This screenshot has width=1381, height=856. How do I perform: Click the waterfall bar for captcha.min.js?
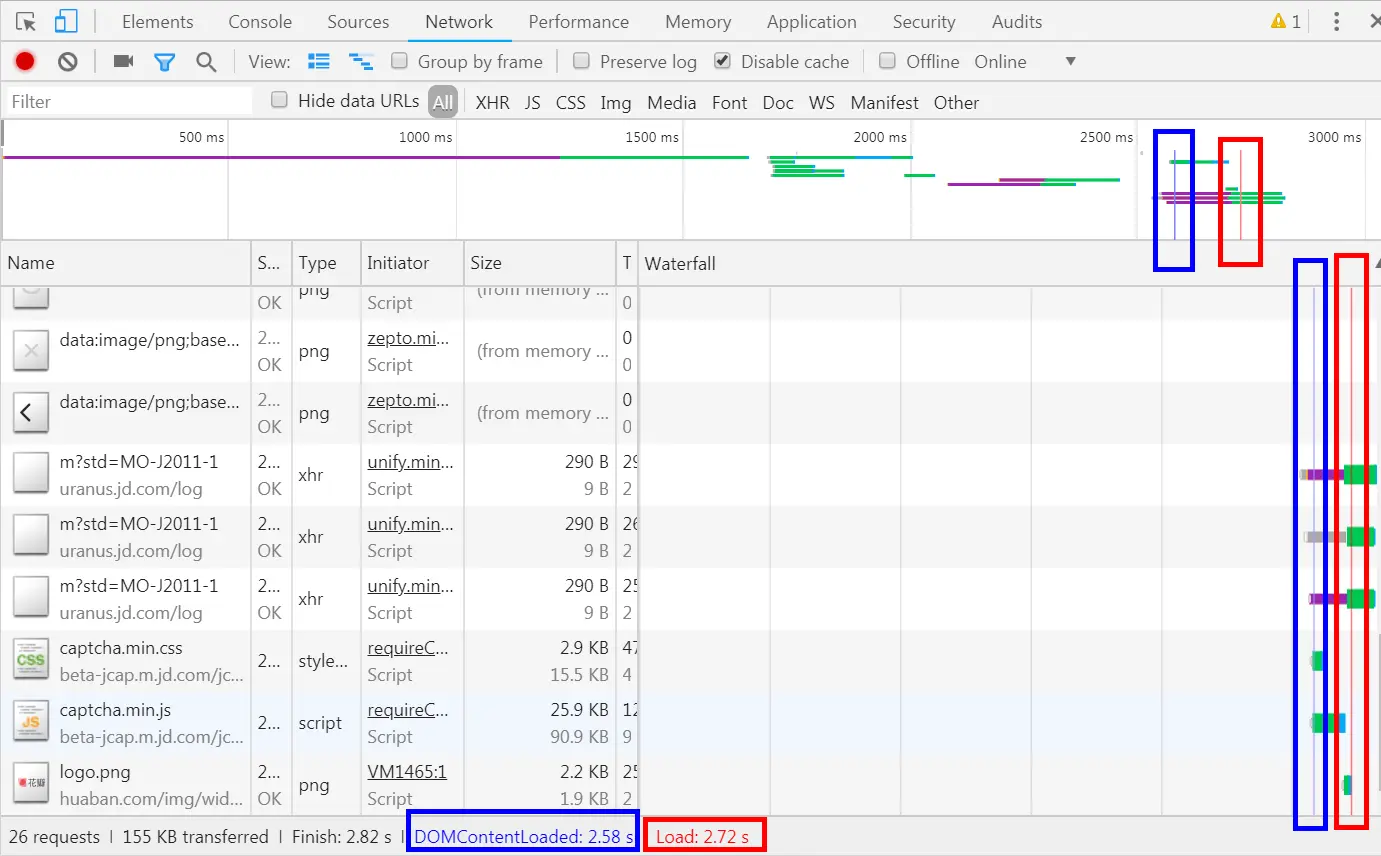[x=1328, y=722]
